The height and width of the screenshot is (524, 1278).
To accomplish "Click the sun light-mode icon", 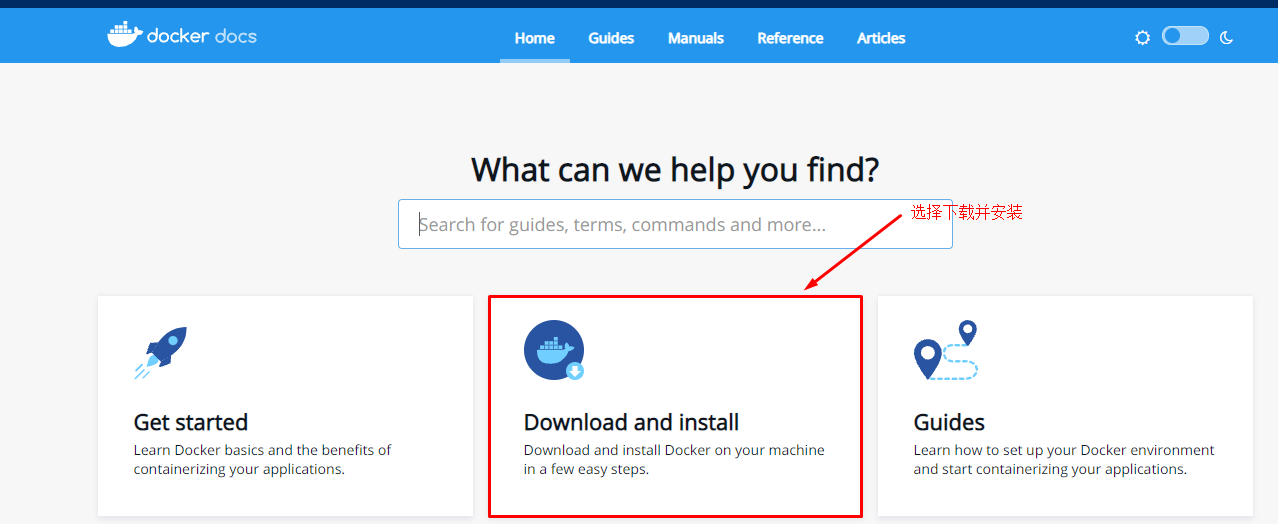I will tap(1142, 38).
